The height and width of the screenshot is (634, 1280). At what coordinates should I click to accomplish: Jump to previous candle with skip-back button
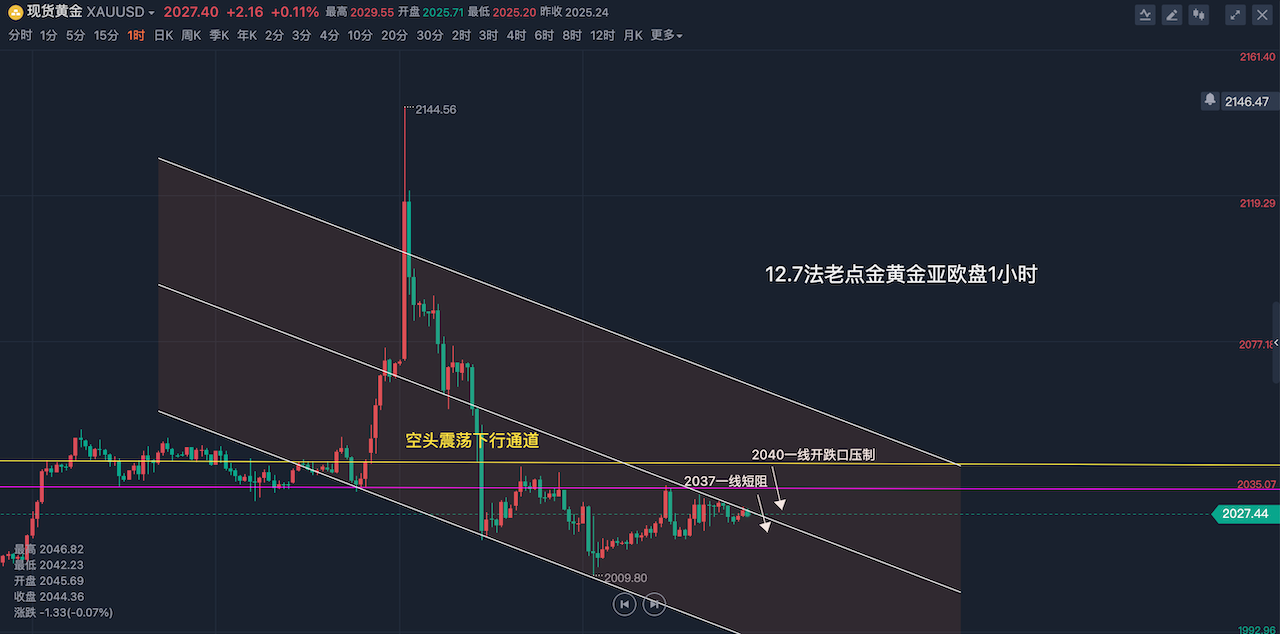(x=624, y=604)
